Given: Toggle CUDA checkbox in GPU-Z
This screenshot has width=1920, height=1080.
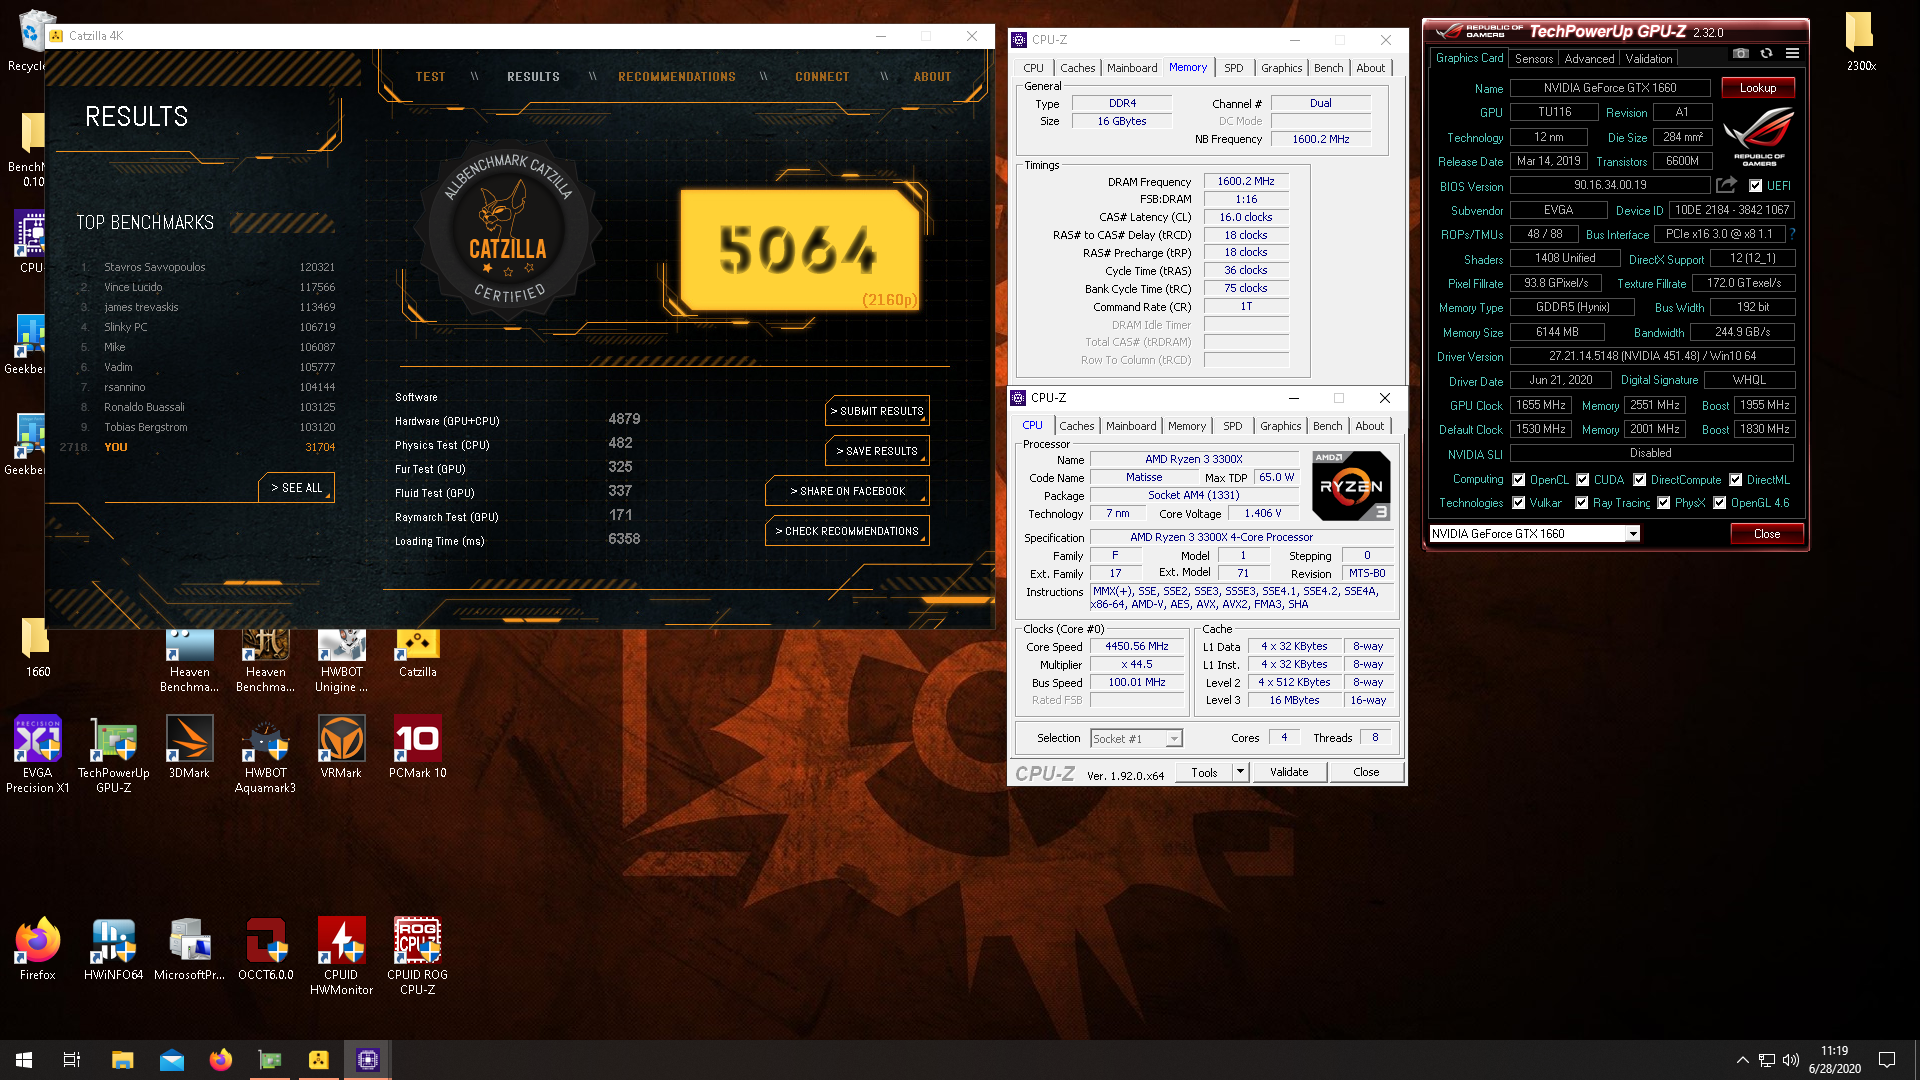Looking at the screenshot, I should point(1582,480).
